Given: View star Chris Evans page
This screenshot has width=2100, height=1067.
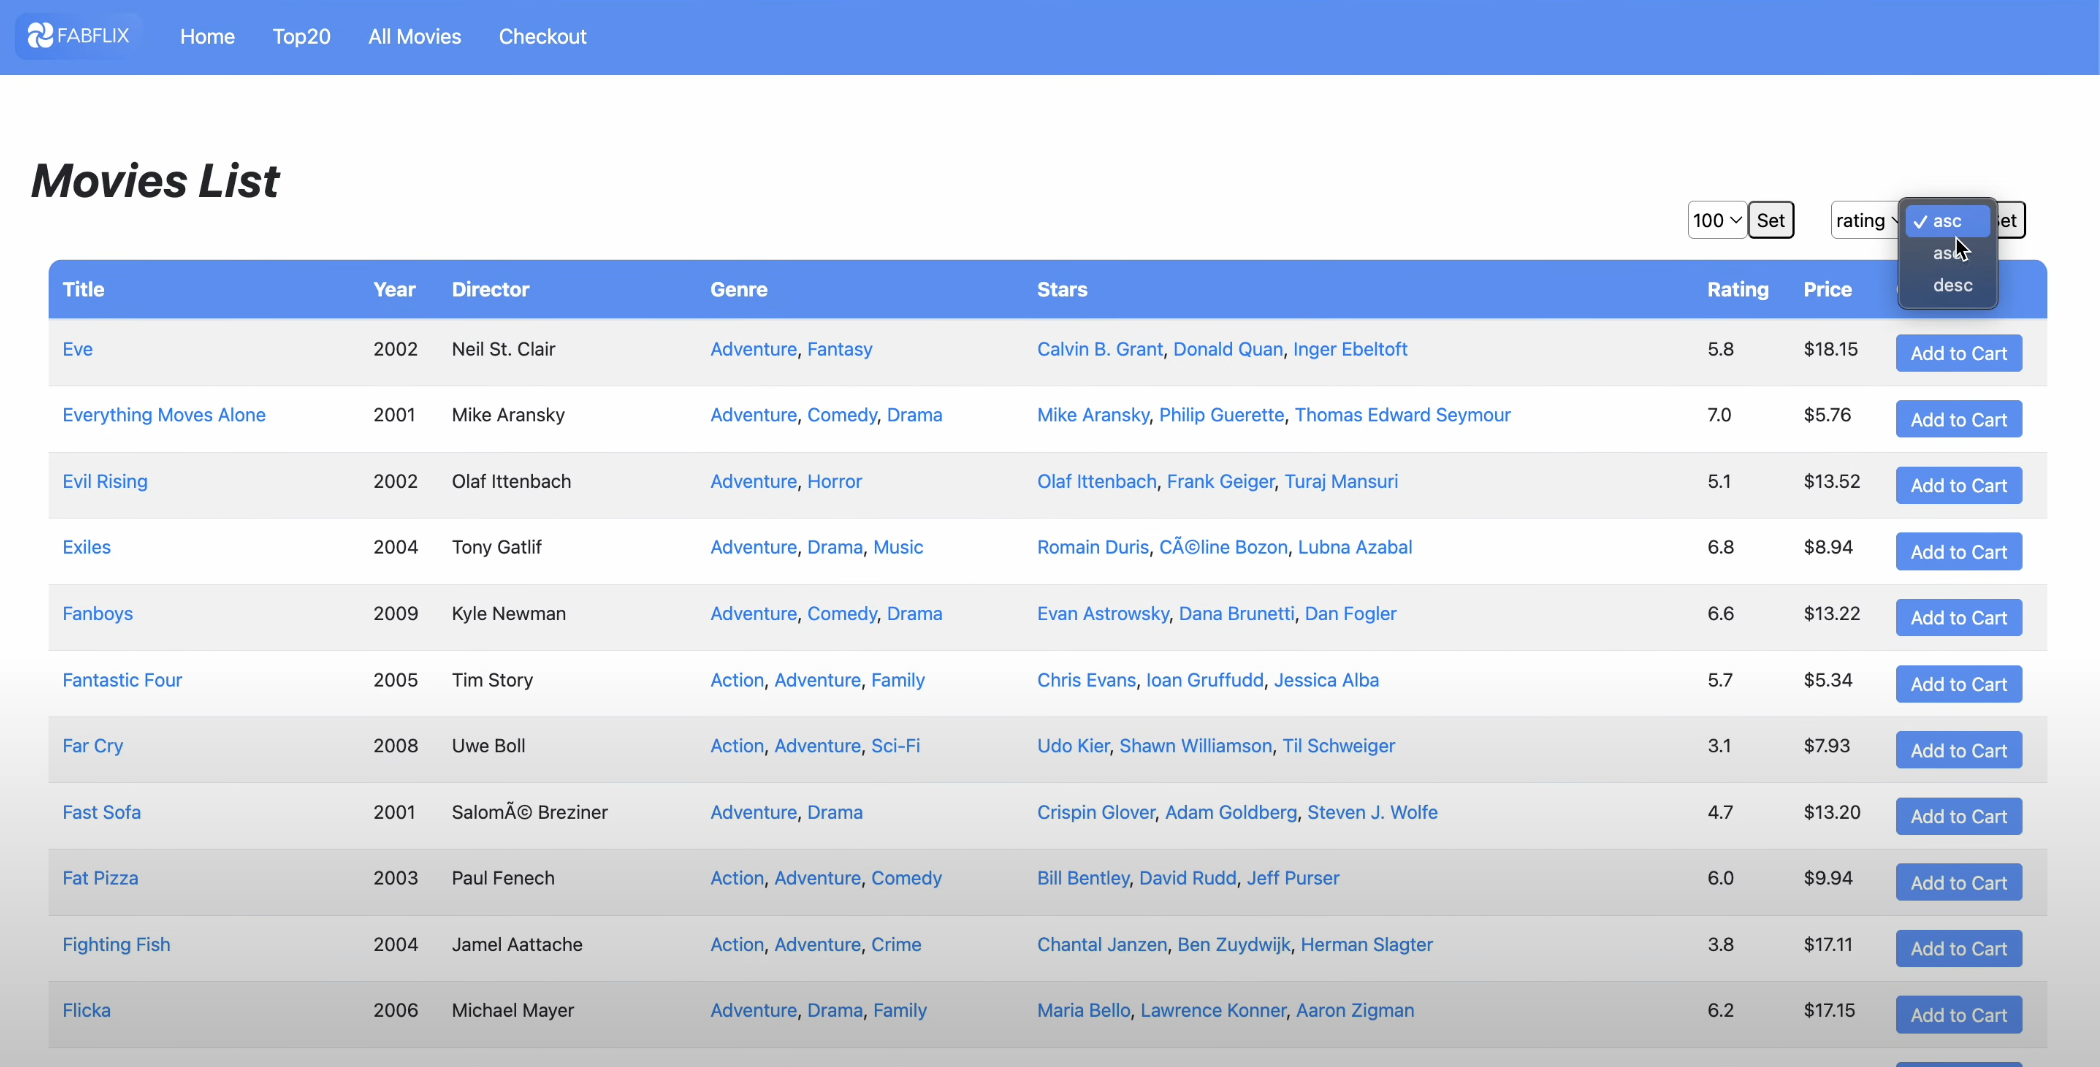Looking at the screenshot, I should [1086, 680].
